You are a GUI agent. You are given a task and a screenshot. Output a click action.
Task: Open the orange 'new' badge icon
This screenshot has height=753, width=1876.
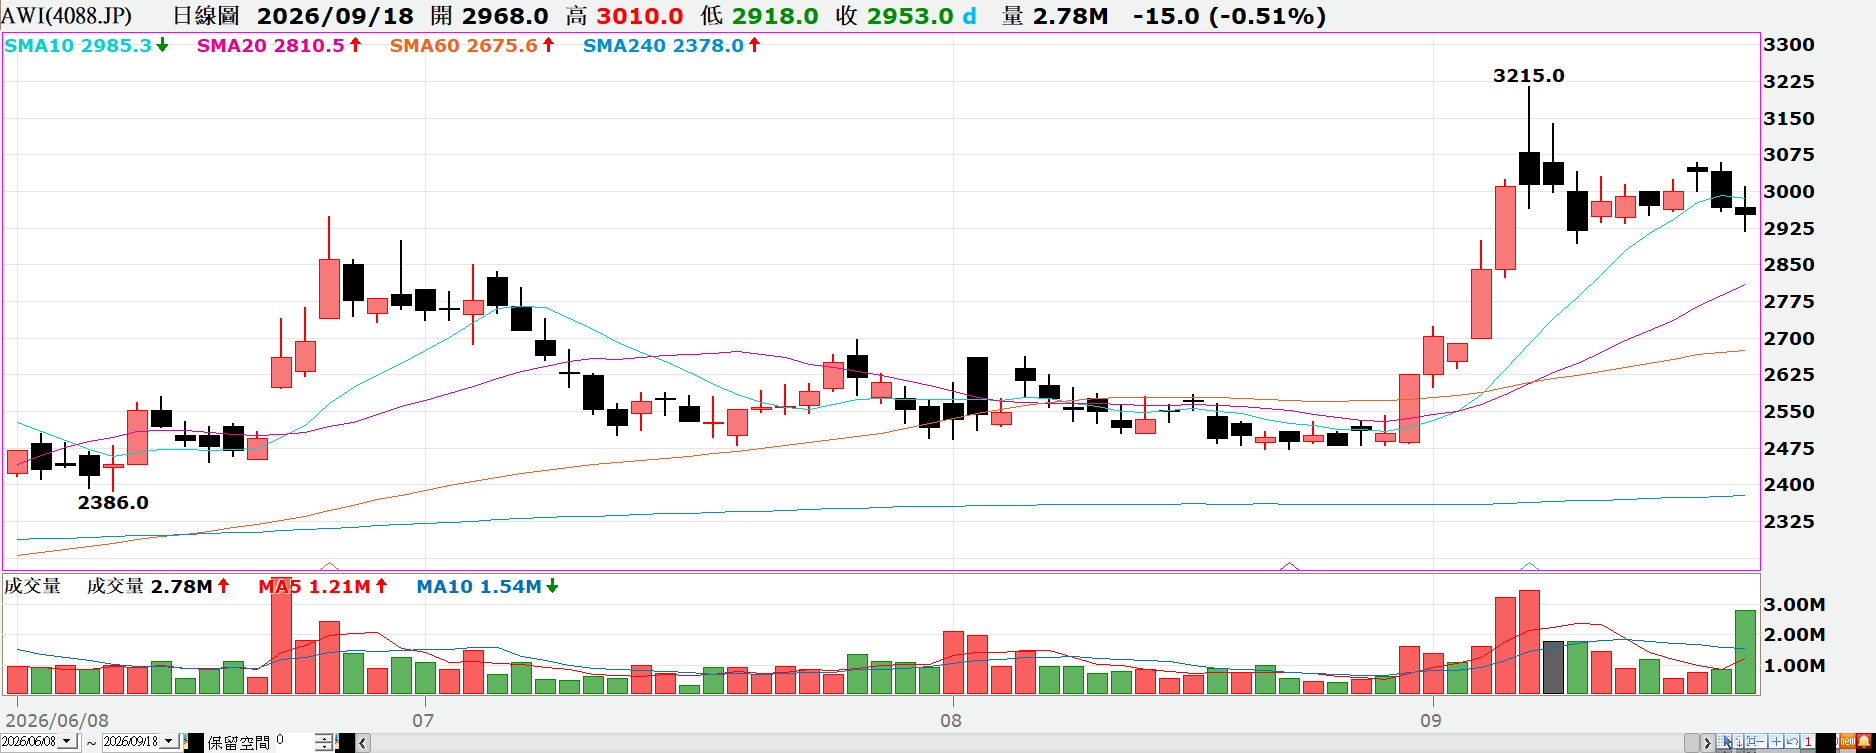[x=1847, y=742]
